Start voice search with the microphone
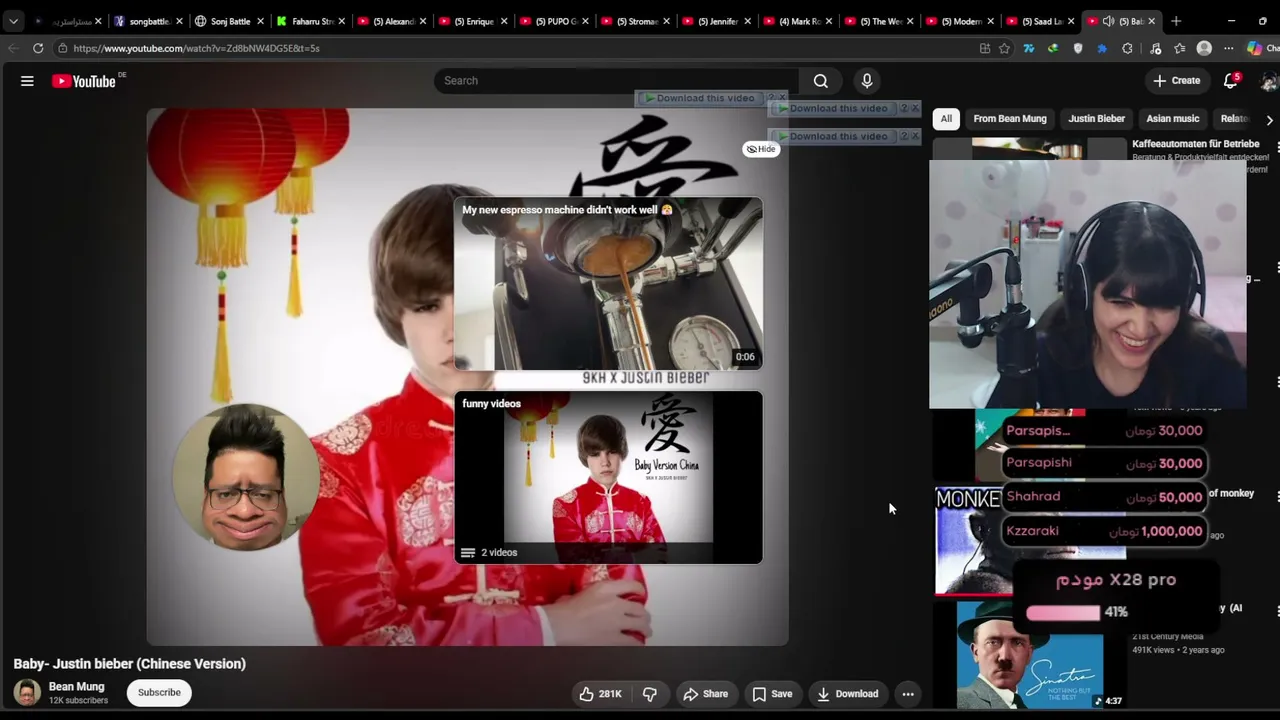Viewport: 1280px width, 720px height. (867, 81)
